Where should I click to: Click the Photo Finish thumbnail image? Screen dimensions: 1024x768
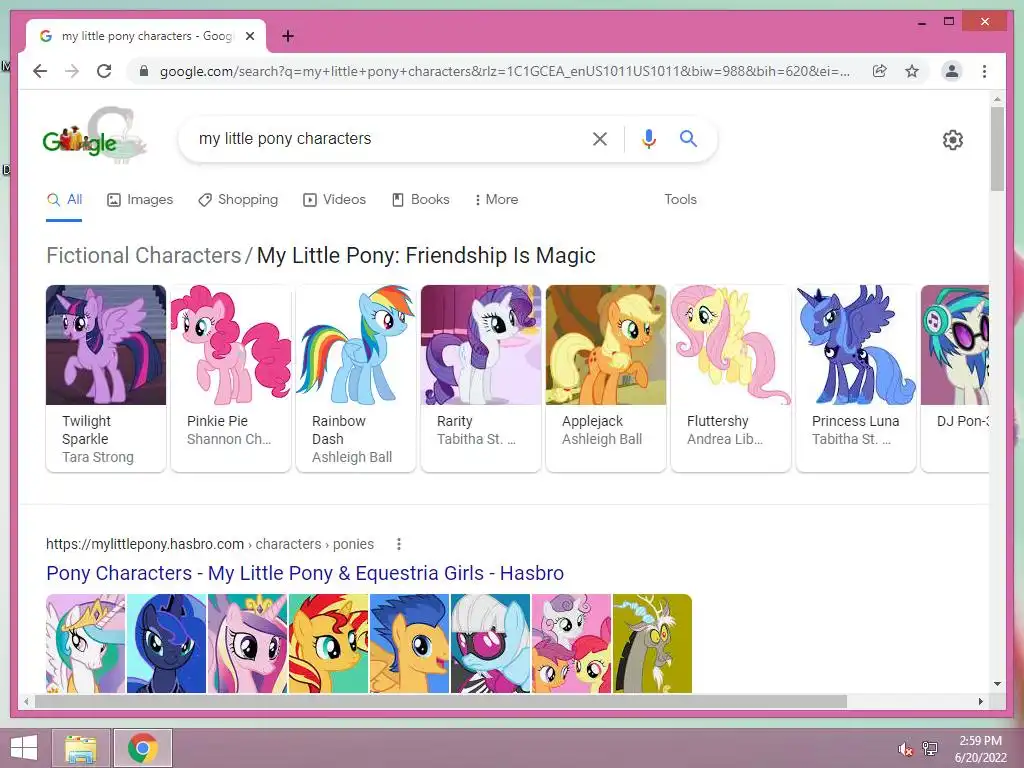click(x=490, y=643)
